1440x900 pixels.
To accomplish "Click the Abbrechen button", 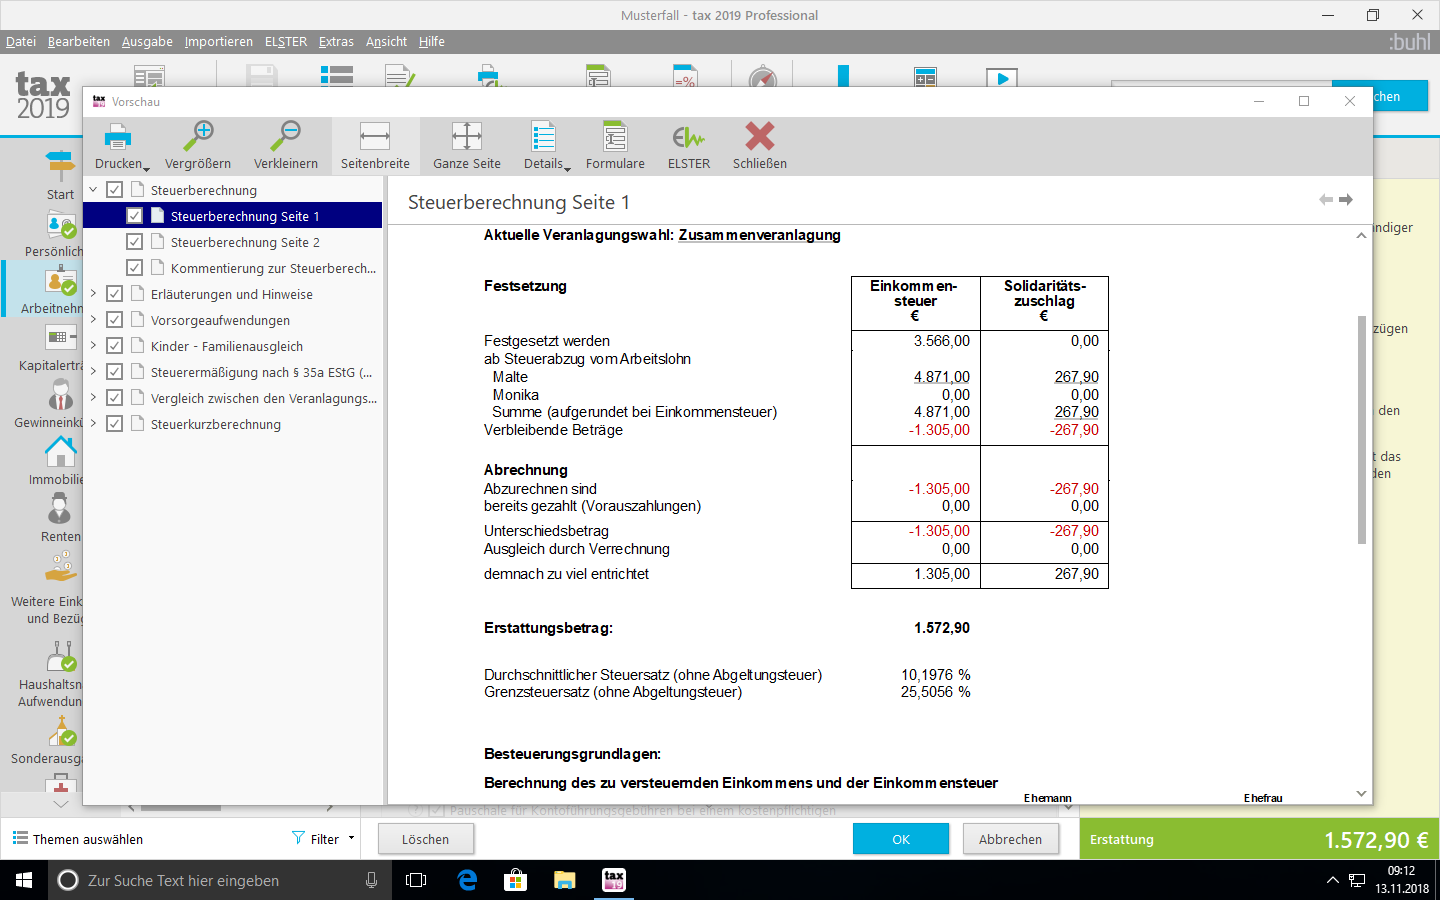I will [1011, 839].
